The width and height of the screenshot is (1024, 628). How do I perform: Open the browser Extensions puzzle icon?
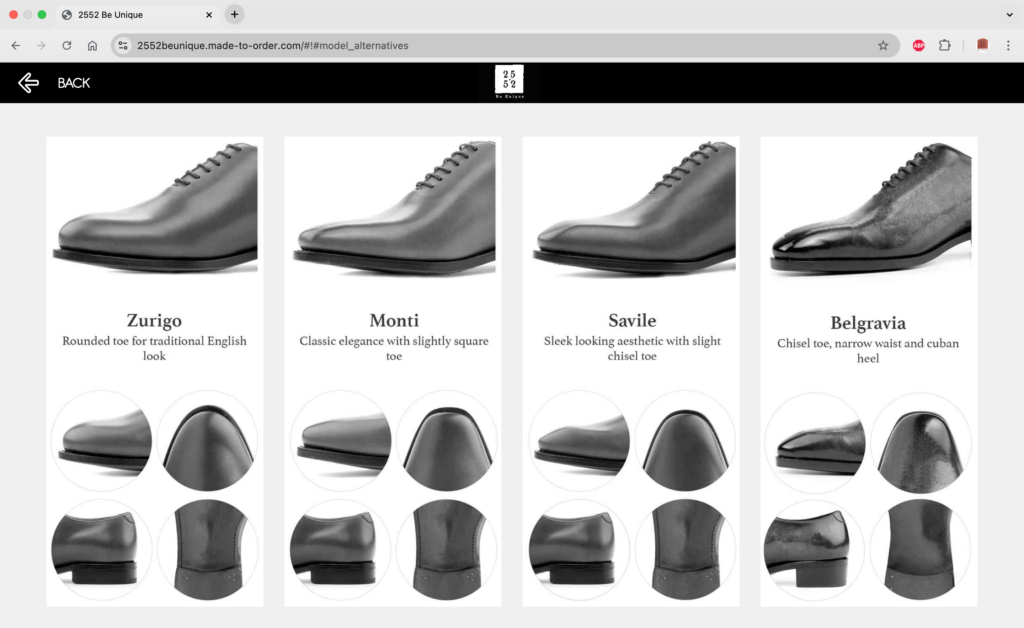click(945, 45)
